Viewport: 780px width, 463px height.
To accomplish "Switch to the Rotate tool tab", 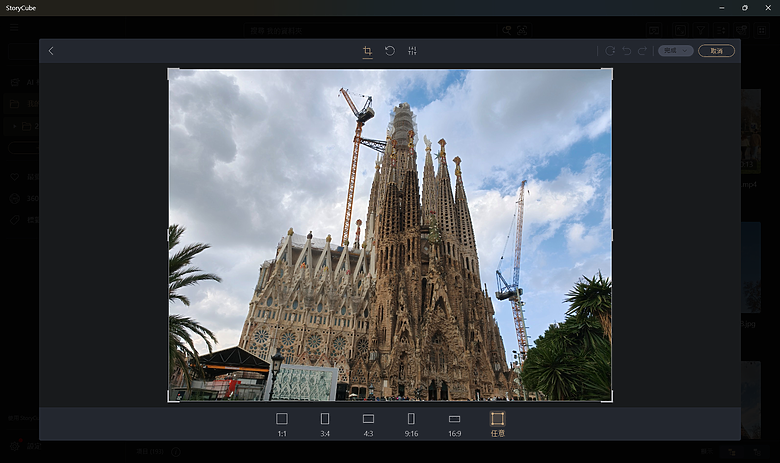I will [390, 51].
